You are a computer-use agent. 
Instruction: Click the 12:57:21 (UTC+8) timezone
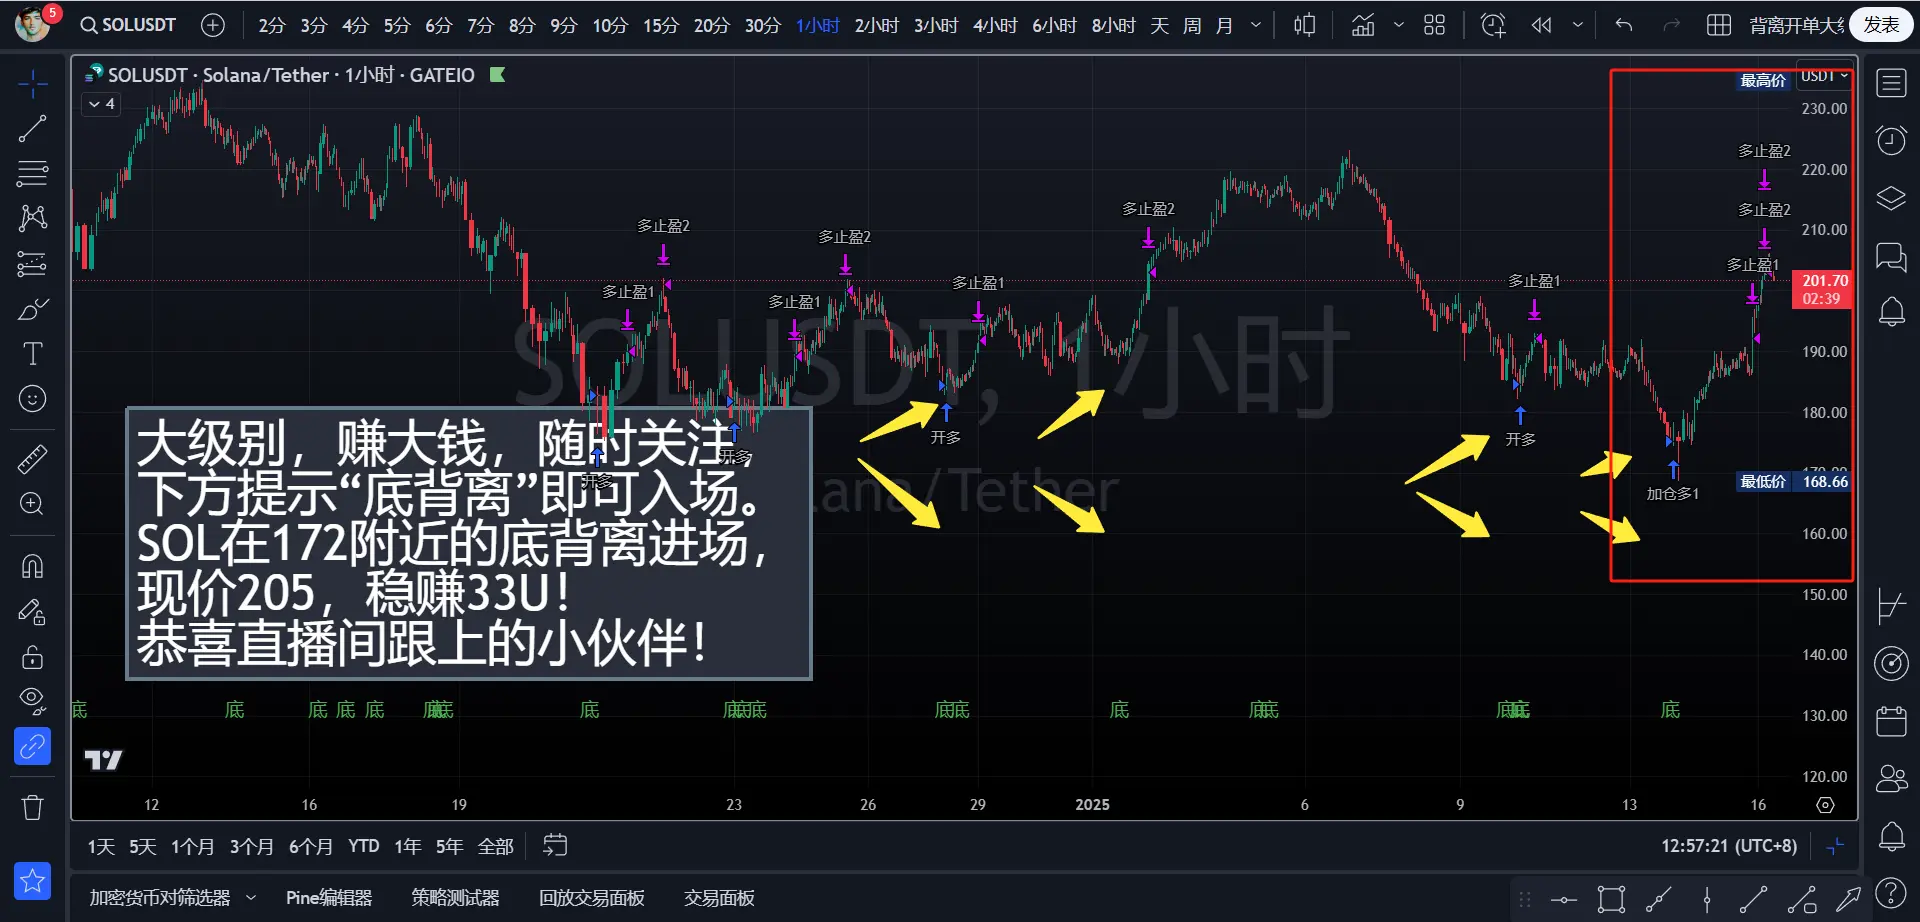pyautogui.click(x=1729, y=846)
